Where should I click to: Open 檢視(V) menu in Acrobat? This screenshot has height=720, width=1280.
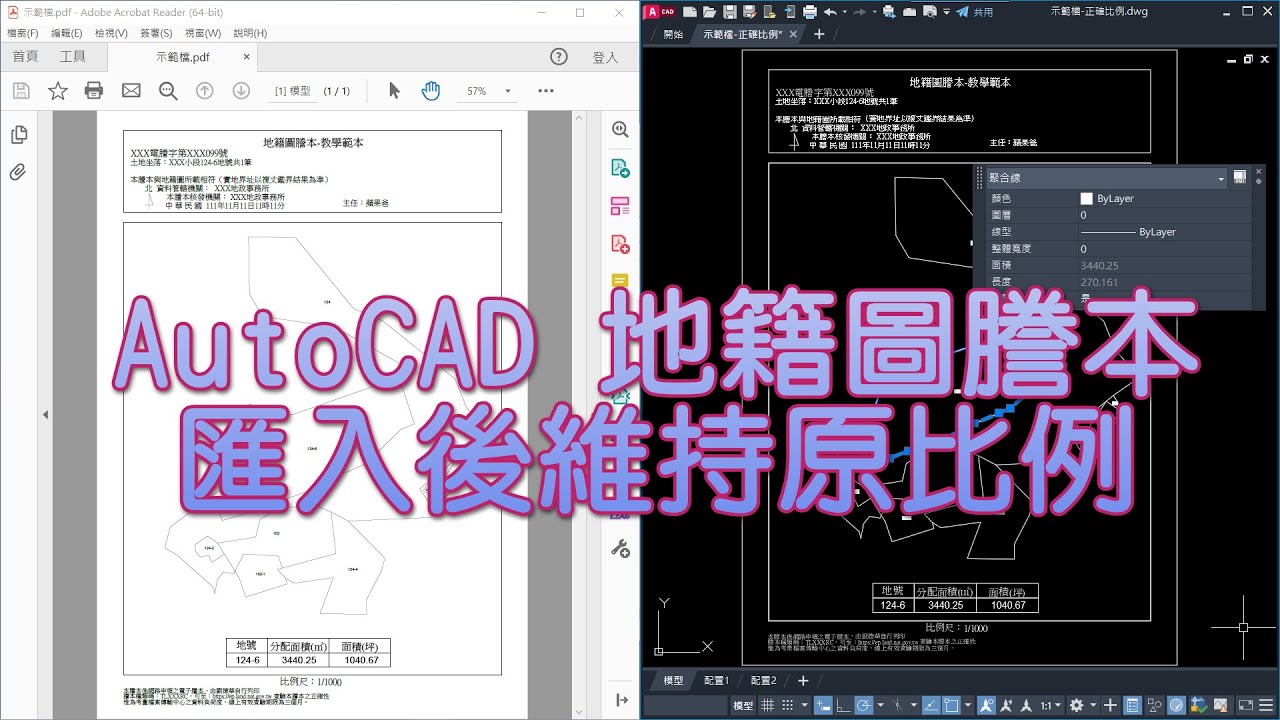(111, 33)
